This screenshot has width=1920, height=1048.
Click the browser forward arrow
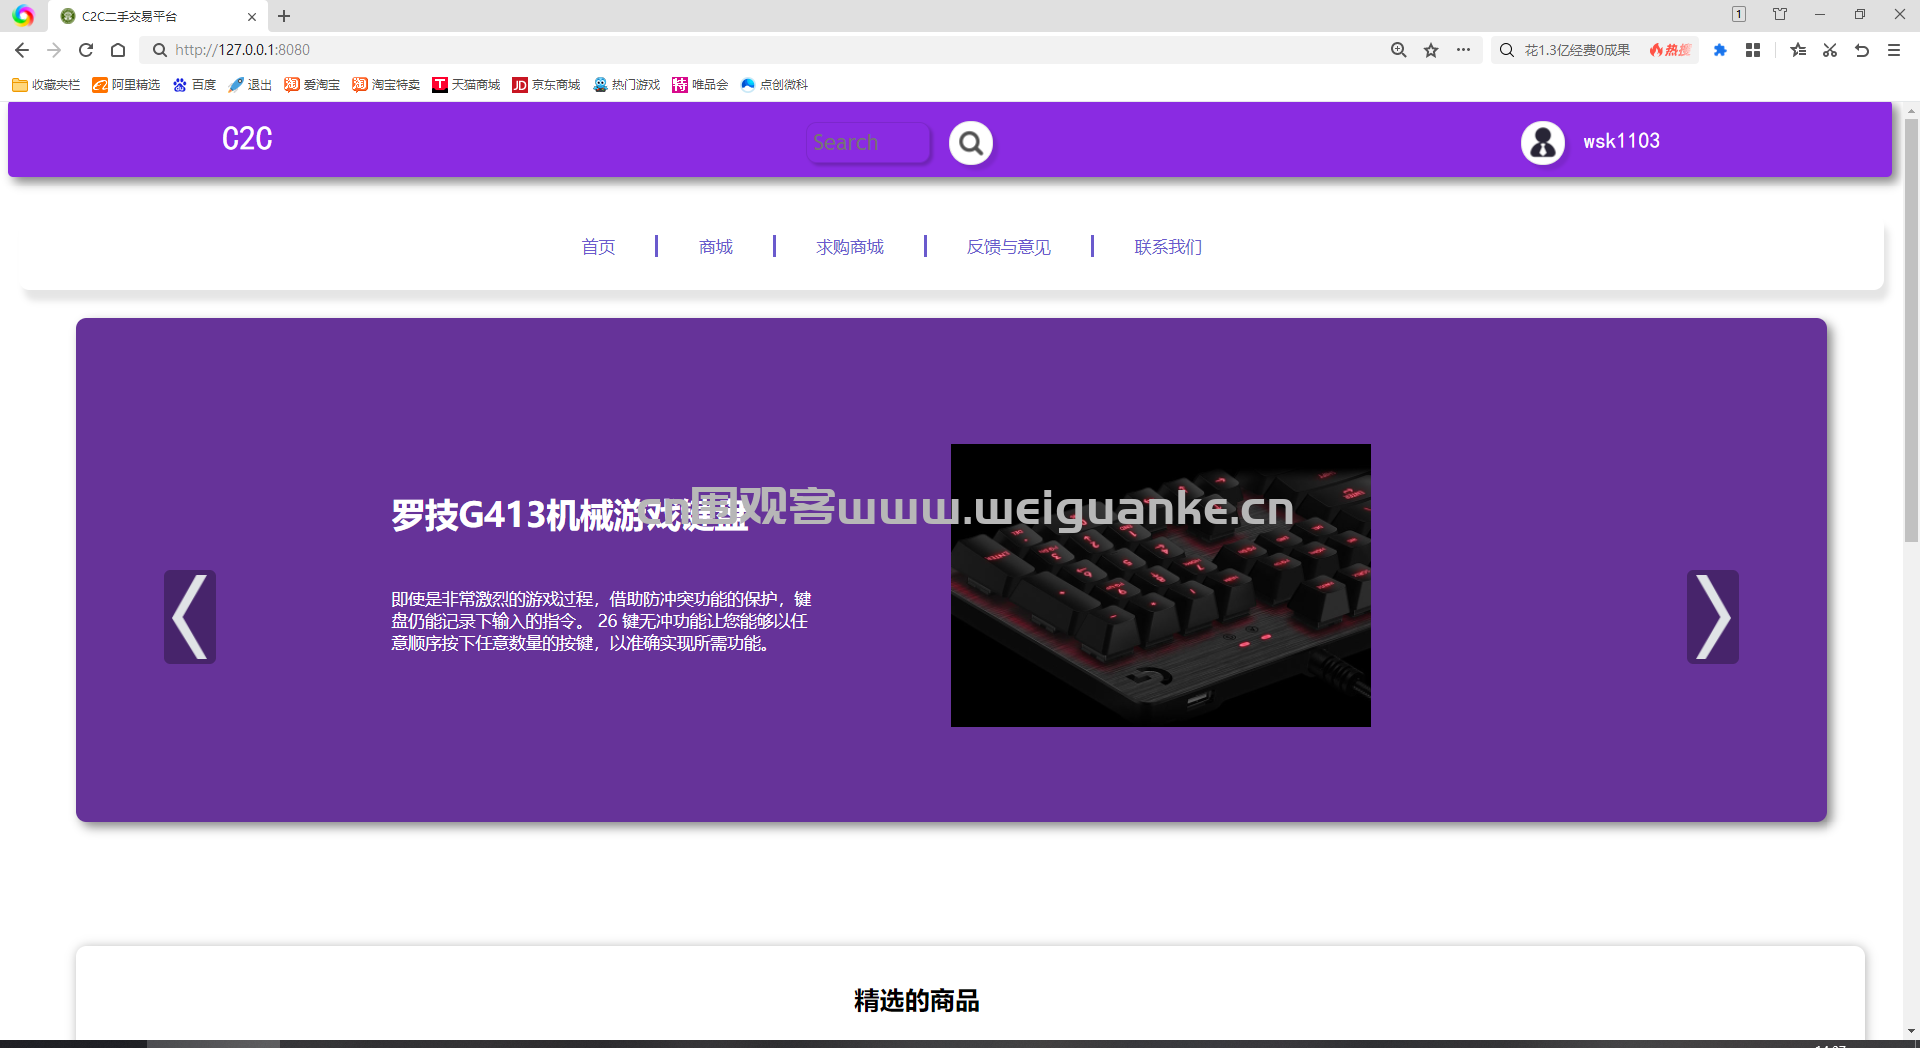coord(54,50)
